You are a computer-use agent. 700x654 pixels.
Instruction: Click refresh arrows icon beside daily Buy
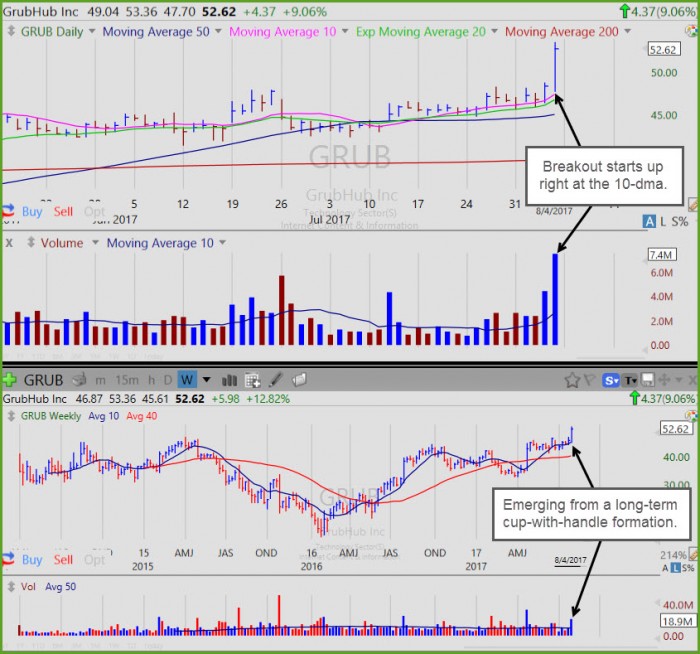point(8,211)
